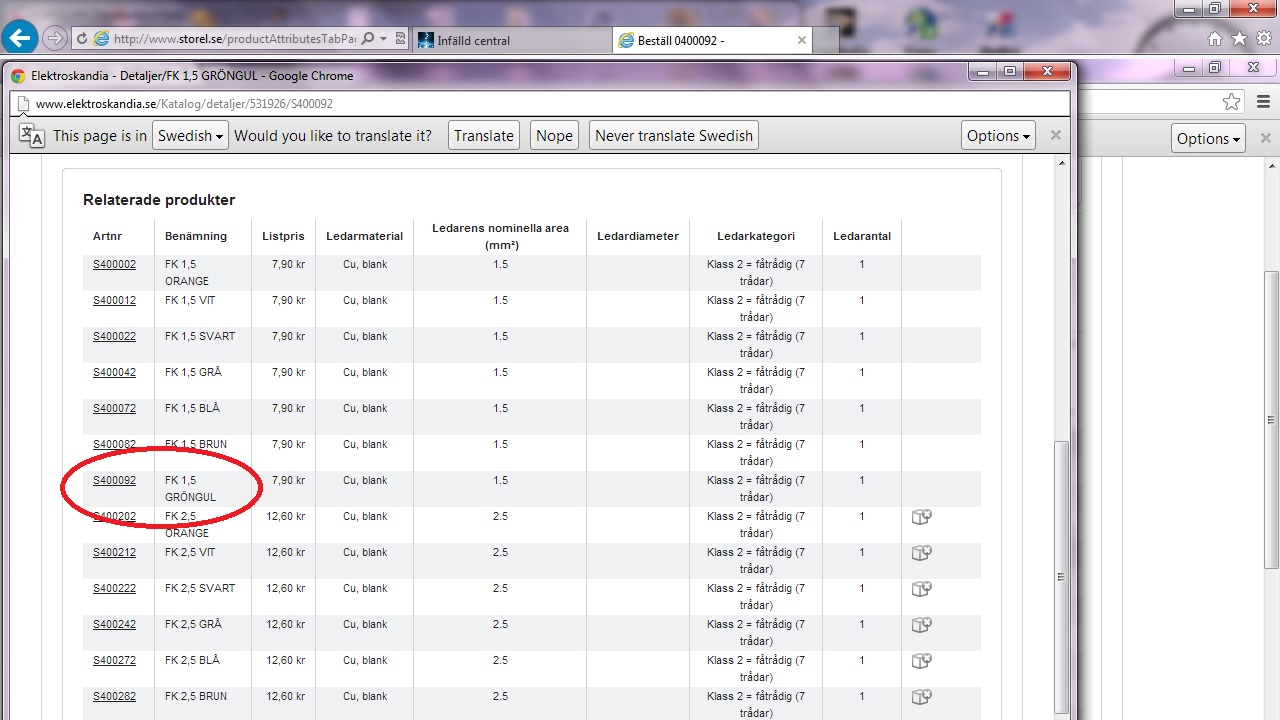Click the IE home icon
1280x720 pixels.
point(1215,39)
